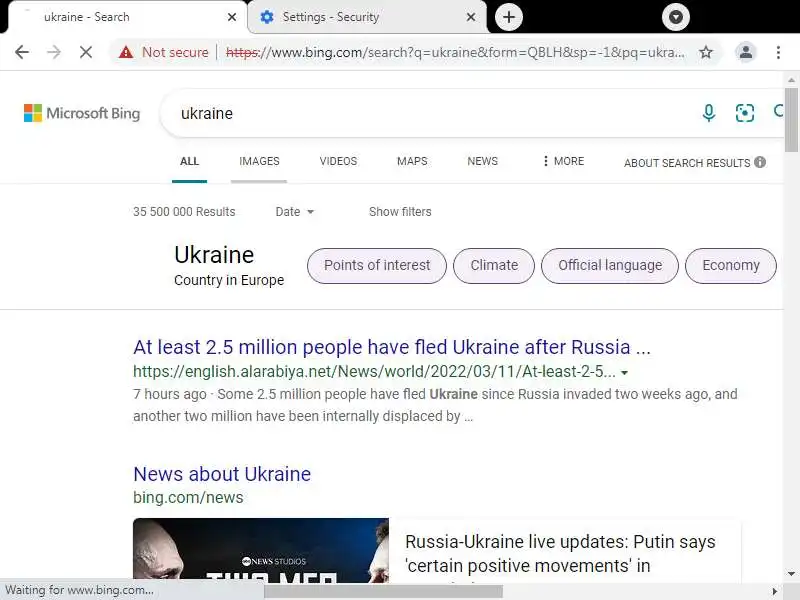Viewport: 800px width, 600px height.
Task: Open Russia-Ukraine live updates news headline
Action: coord(560,554)
